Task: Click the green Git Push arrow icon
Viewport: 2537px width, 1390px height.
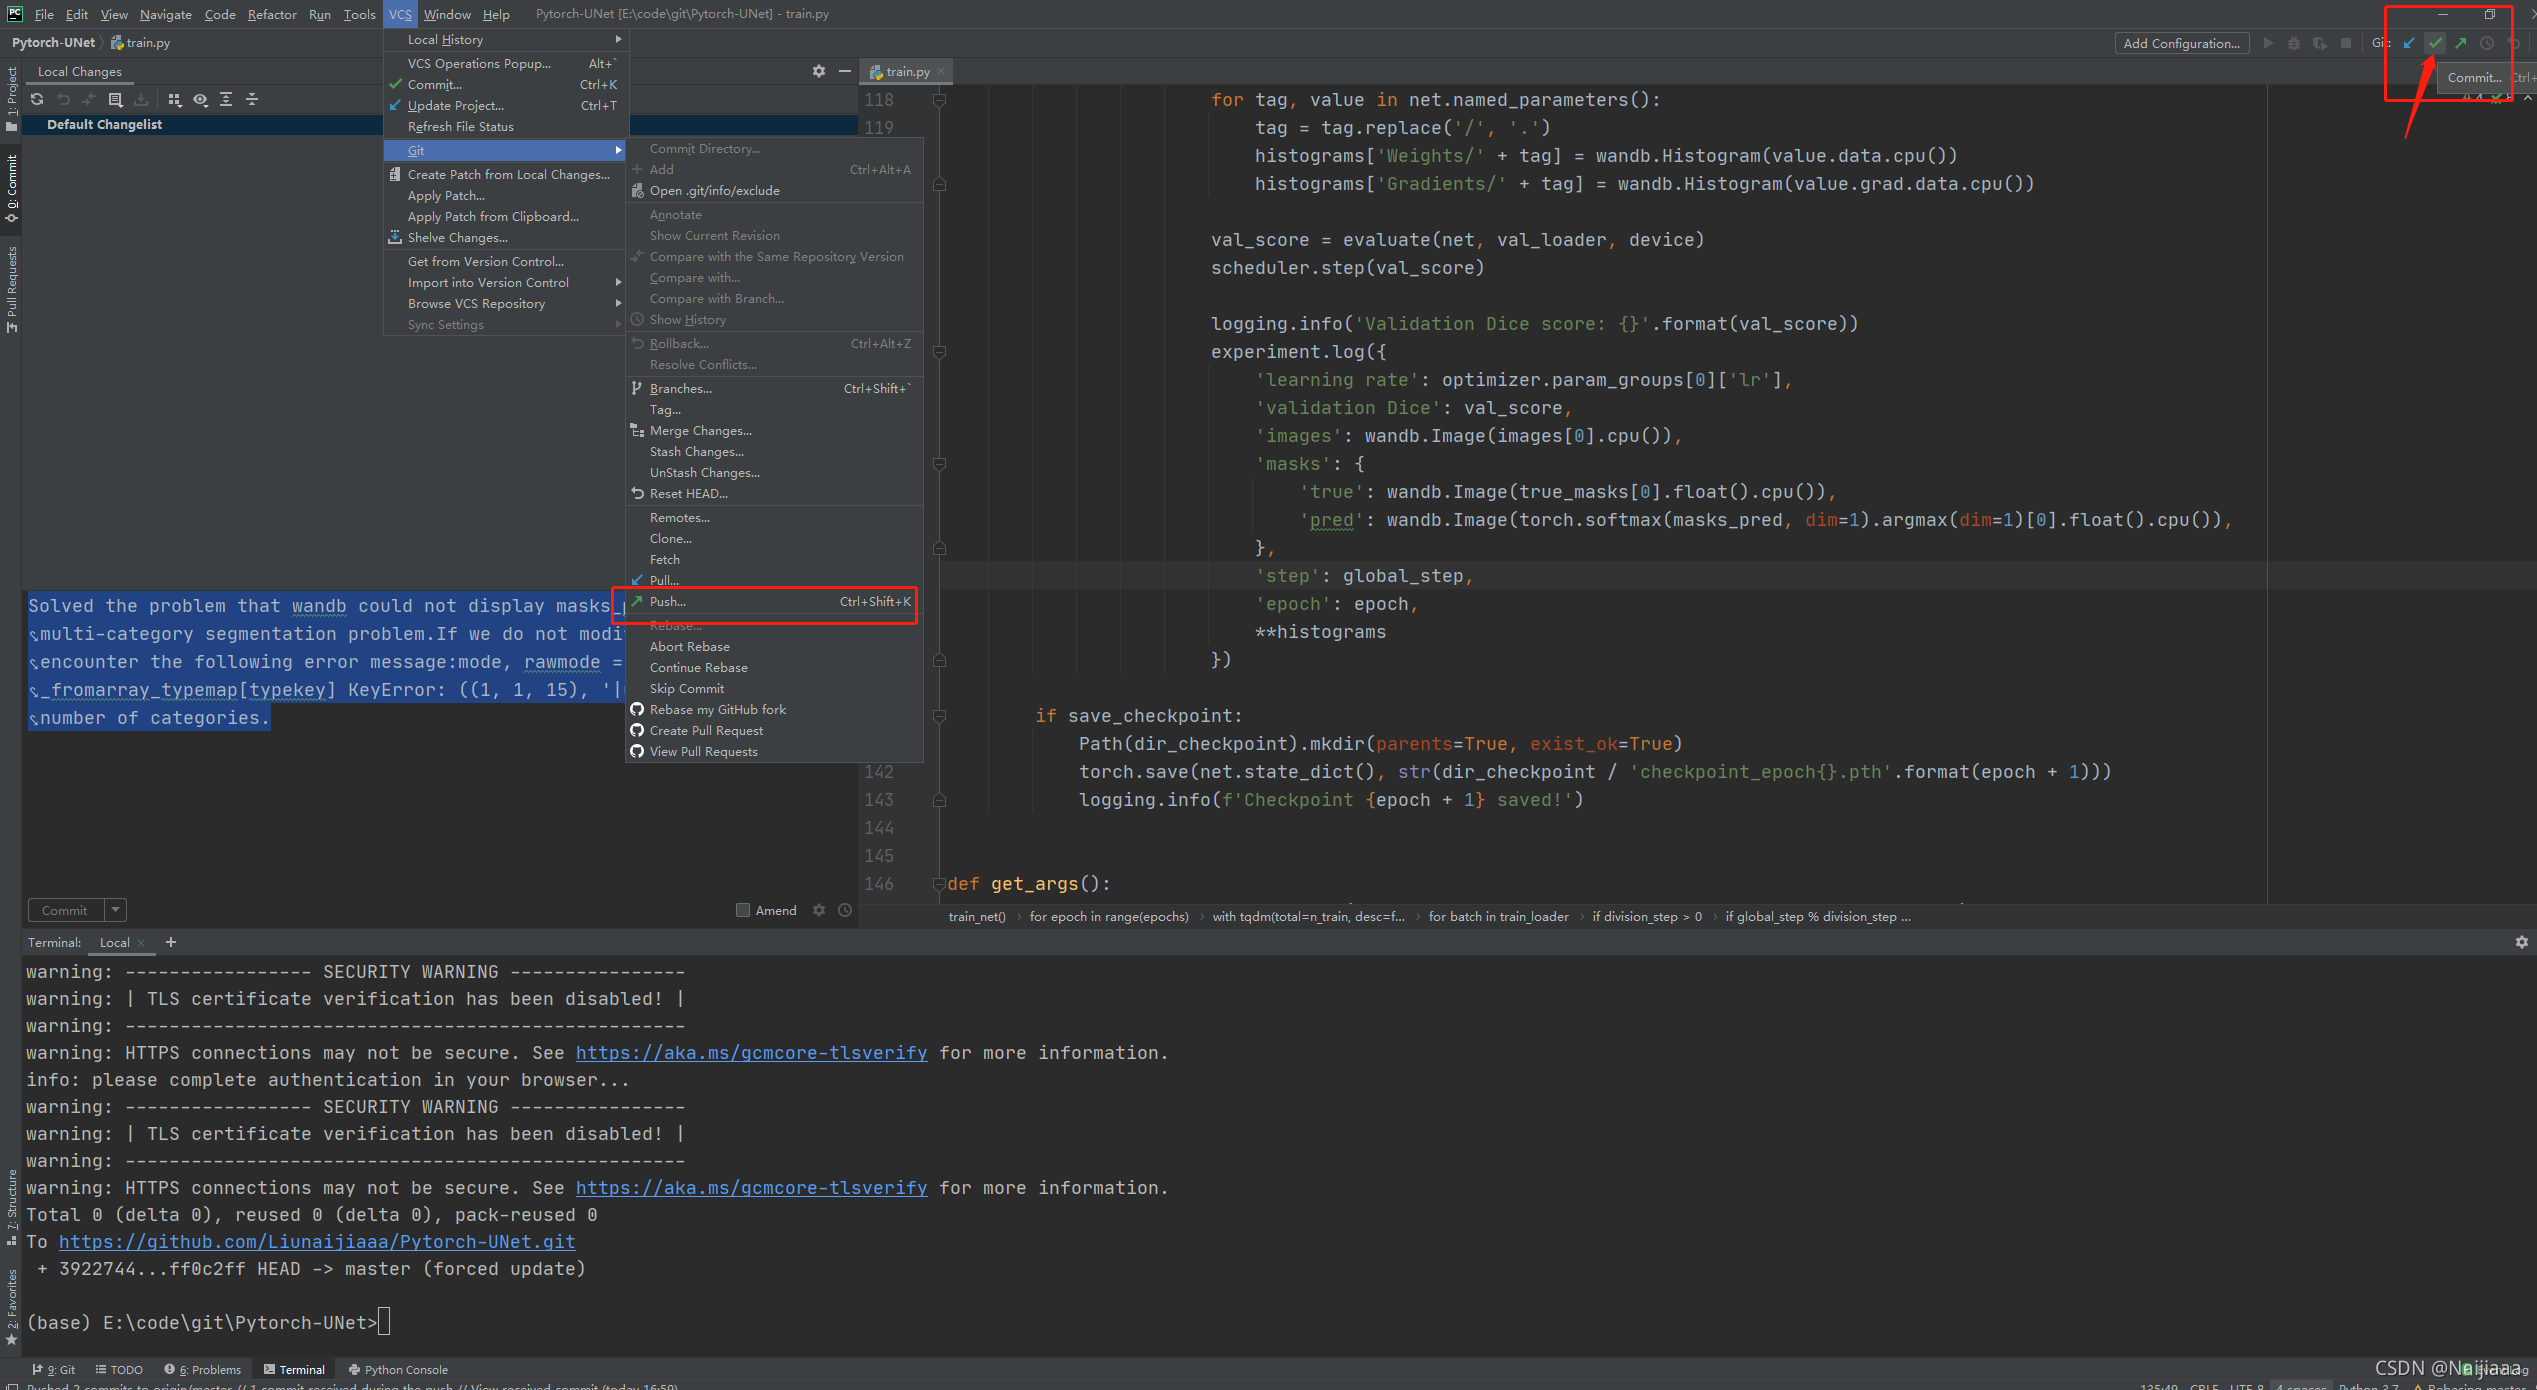Action: [x=2461, y=43]
